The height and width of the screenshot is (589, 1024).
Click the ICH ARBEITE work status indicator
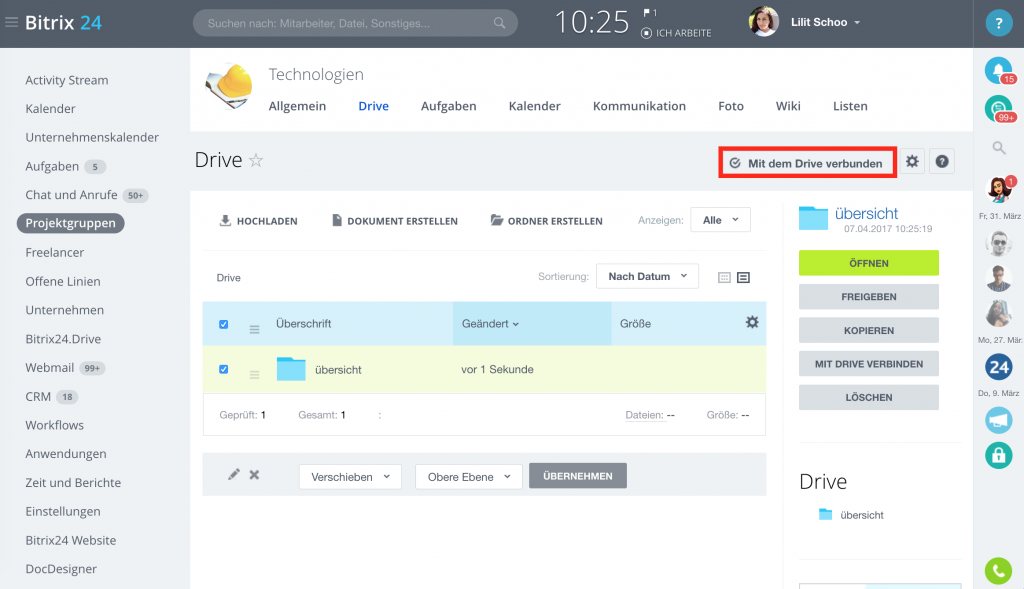[x=676, y=33]
